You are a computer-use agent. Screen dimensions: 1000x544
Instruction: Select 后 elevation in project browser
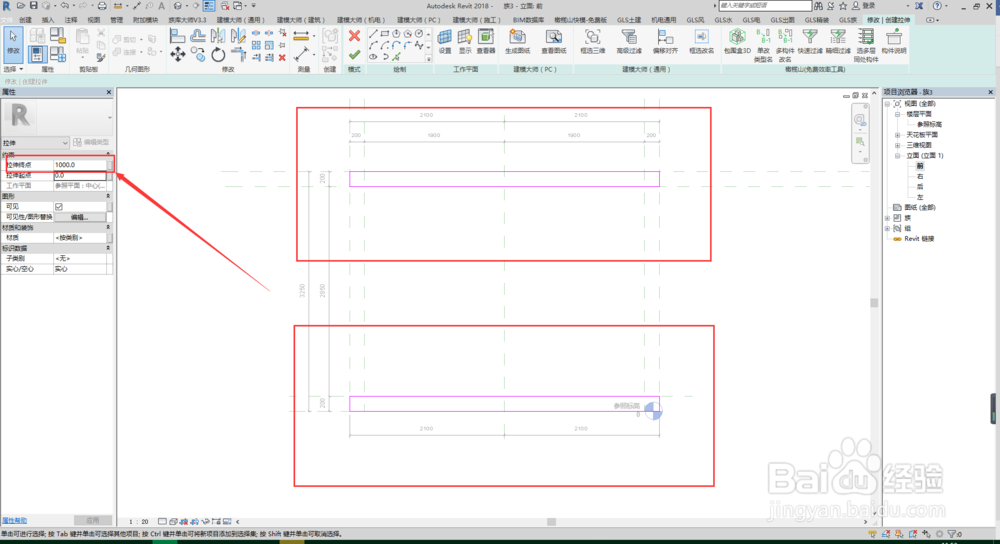pyautogui.click(x=920, y=187)
